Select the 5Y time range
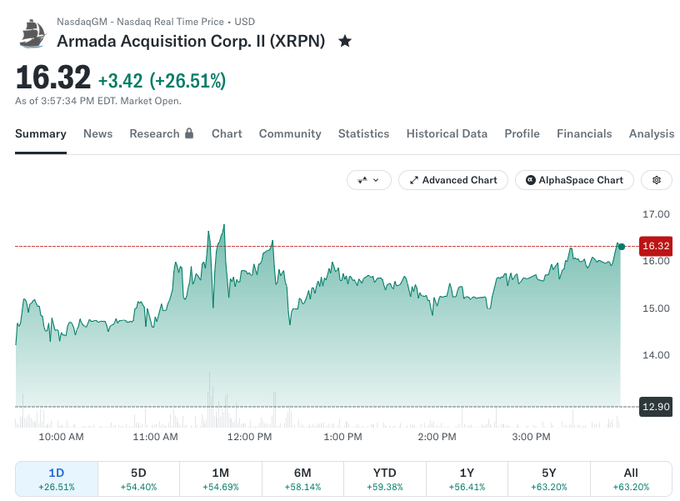The height and width of the screenshot is (501, 680). click(549, 479)
